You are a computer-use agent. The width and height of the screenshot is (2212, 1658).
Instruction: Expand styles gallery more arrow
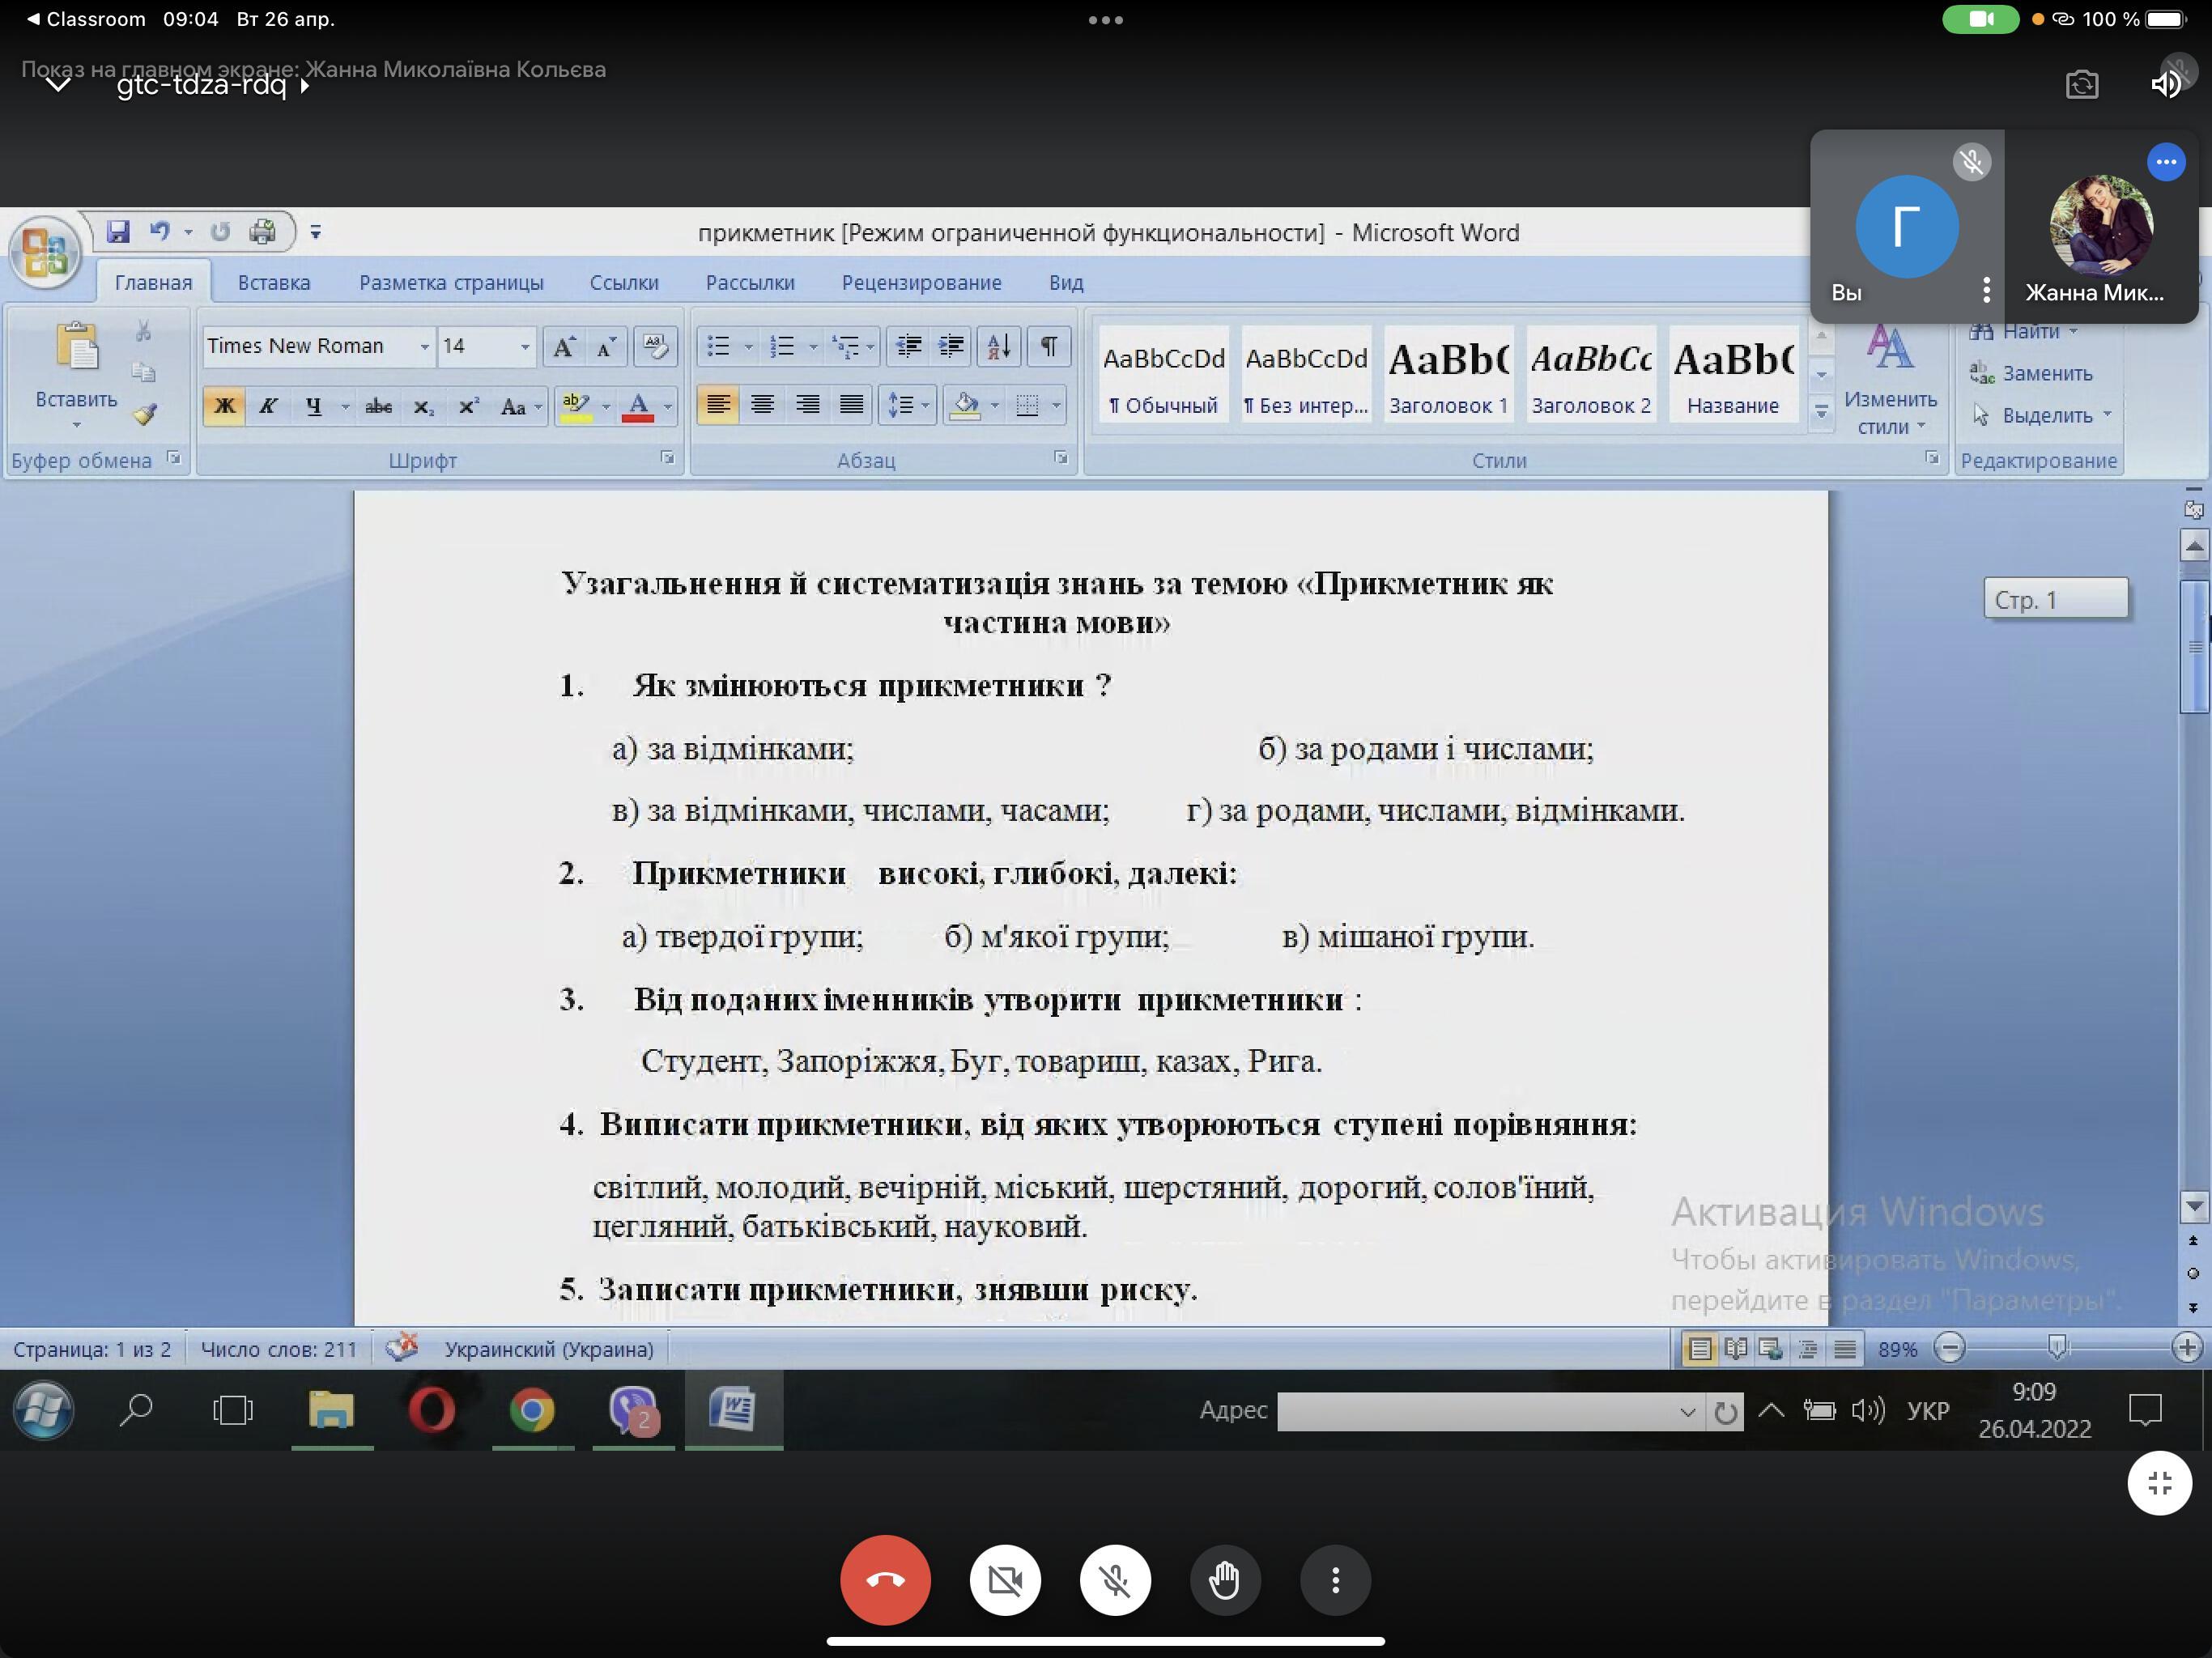pyautogui.click(x=1821, y=412)
